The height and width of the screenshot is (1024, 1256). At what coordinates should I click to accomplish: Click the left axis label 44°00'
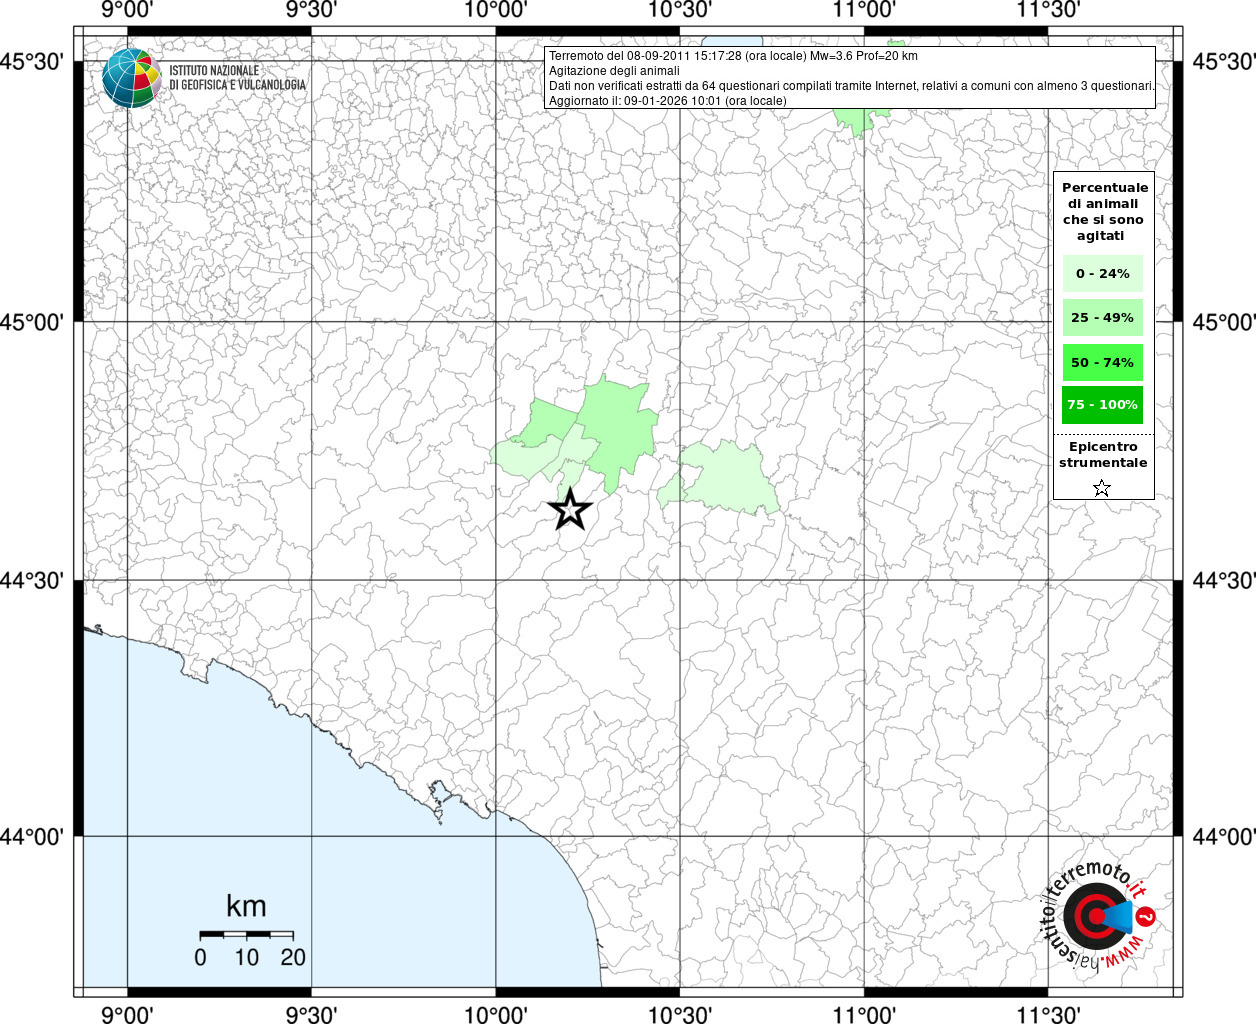point(32,836)
